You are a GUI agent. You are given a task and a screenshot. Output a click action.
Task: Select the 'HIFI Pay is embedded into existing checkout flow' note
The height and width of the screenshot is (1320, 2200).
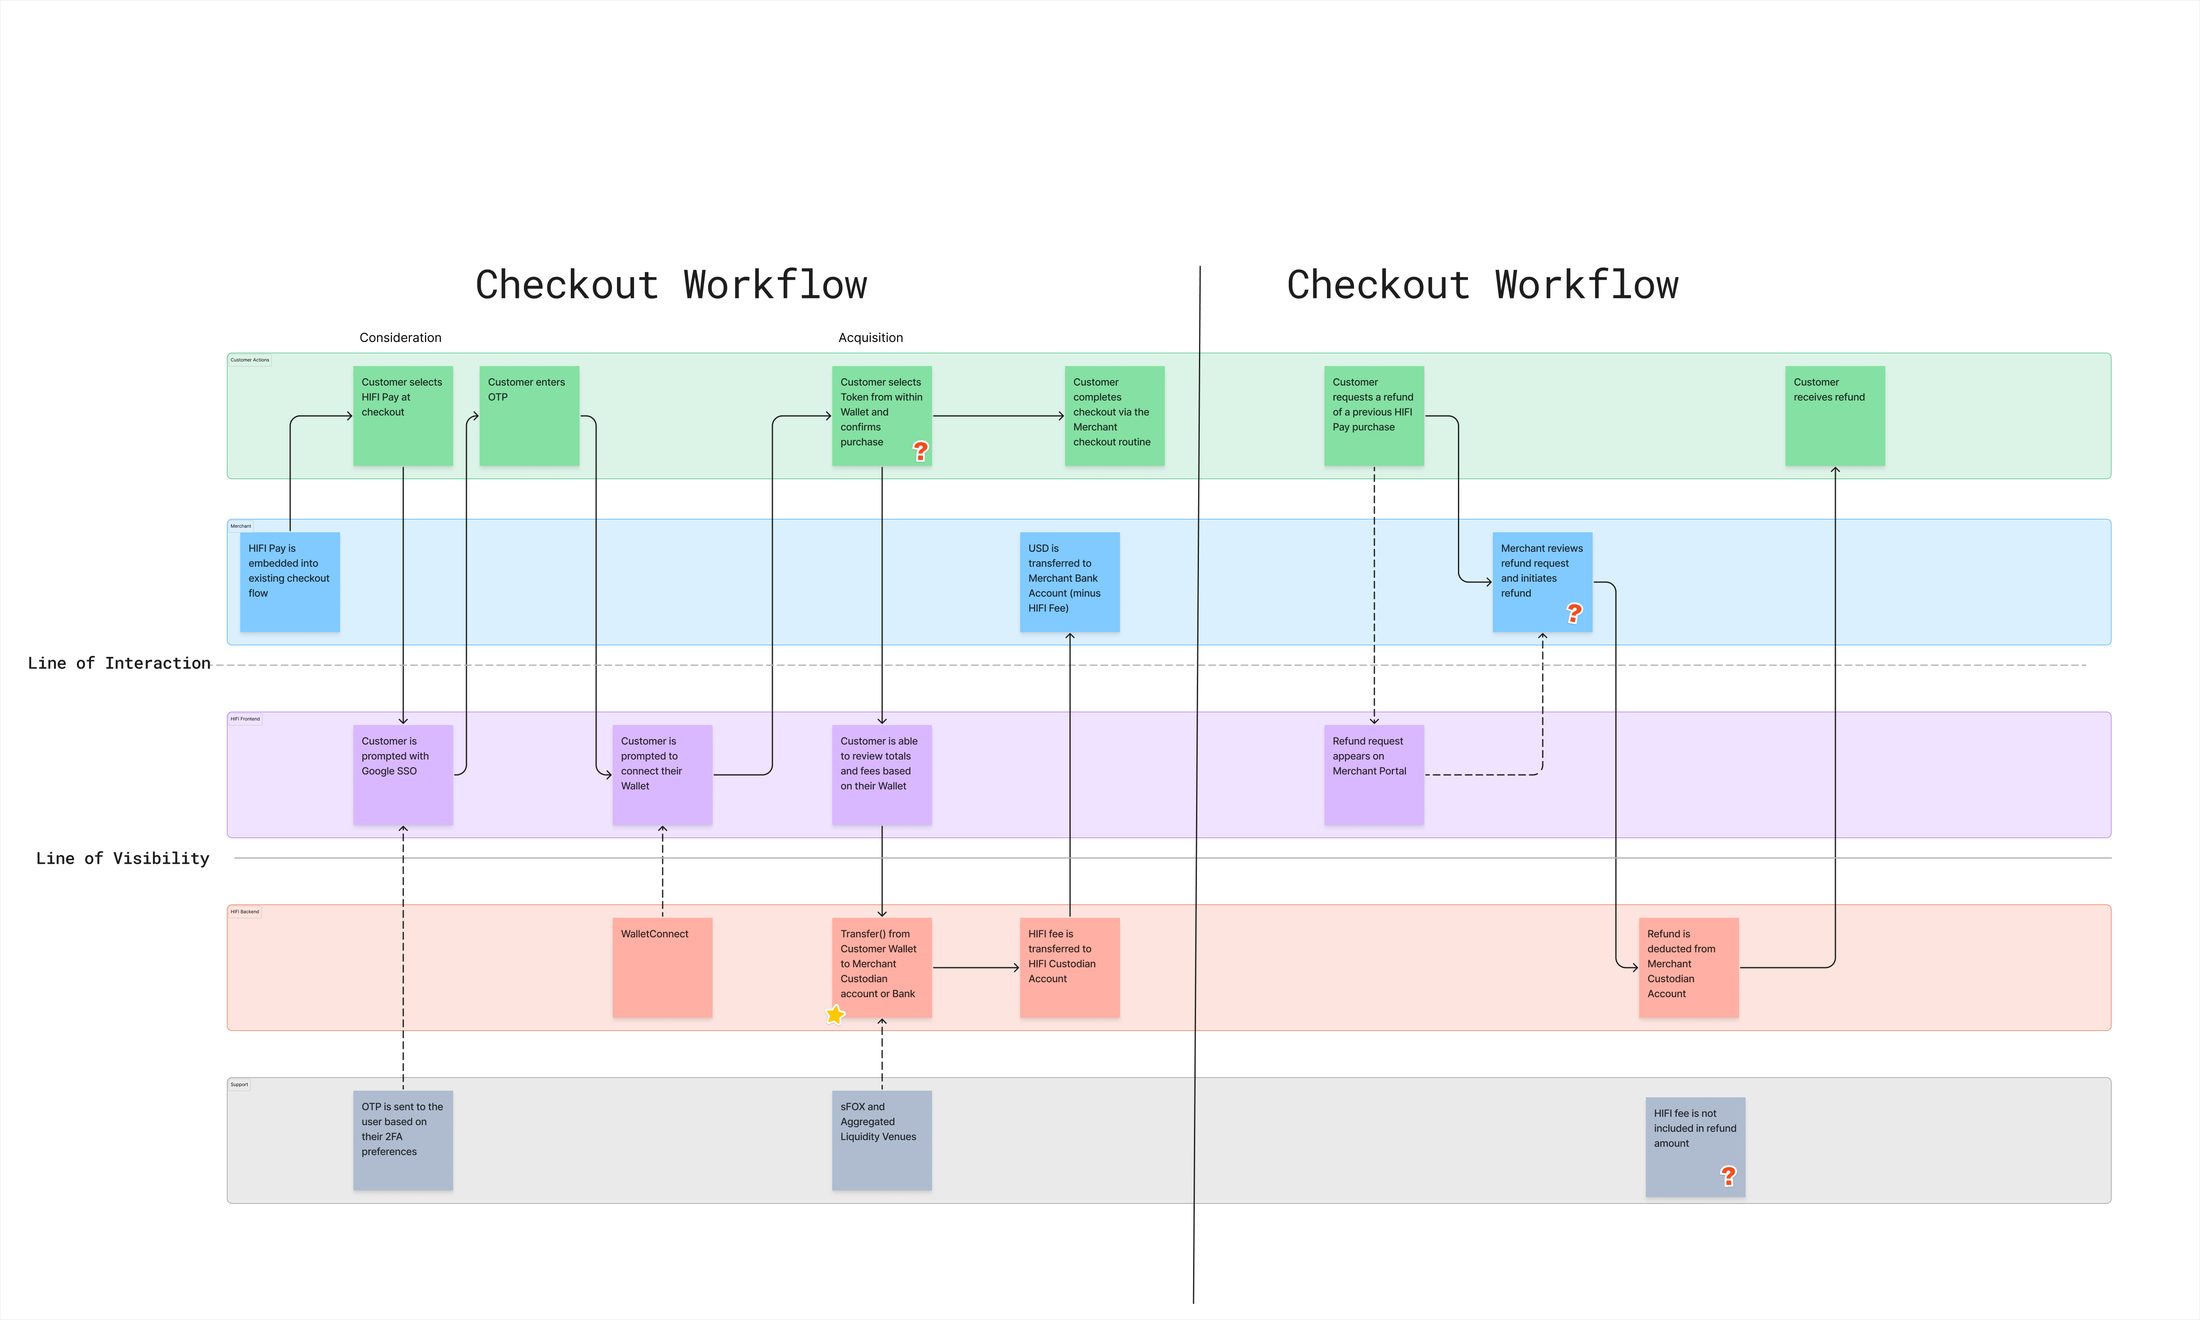tap(290, 582)
